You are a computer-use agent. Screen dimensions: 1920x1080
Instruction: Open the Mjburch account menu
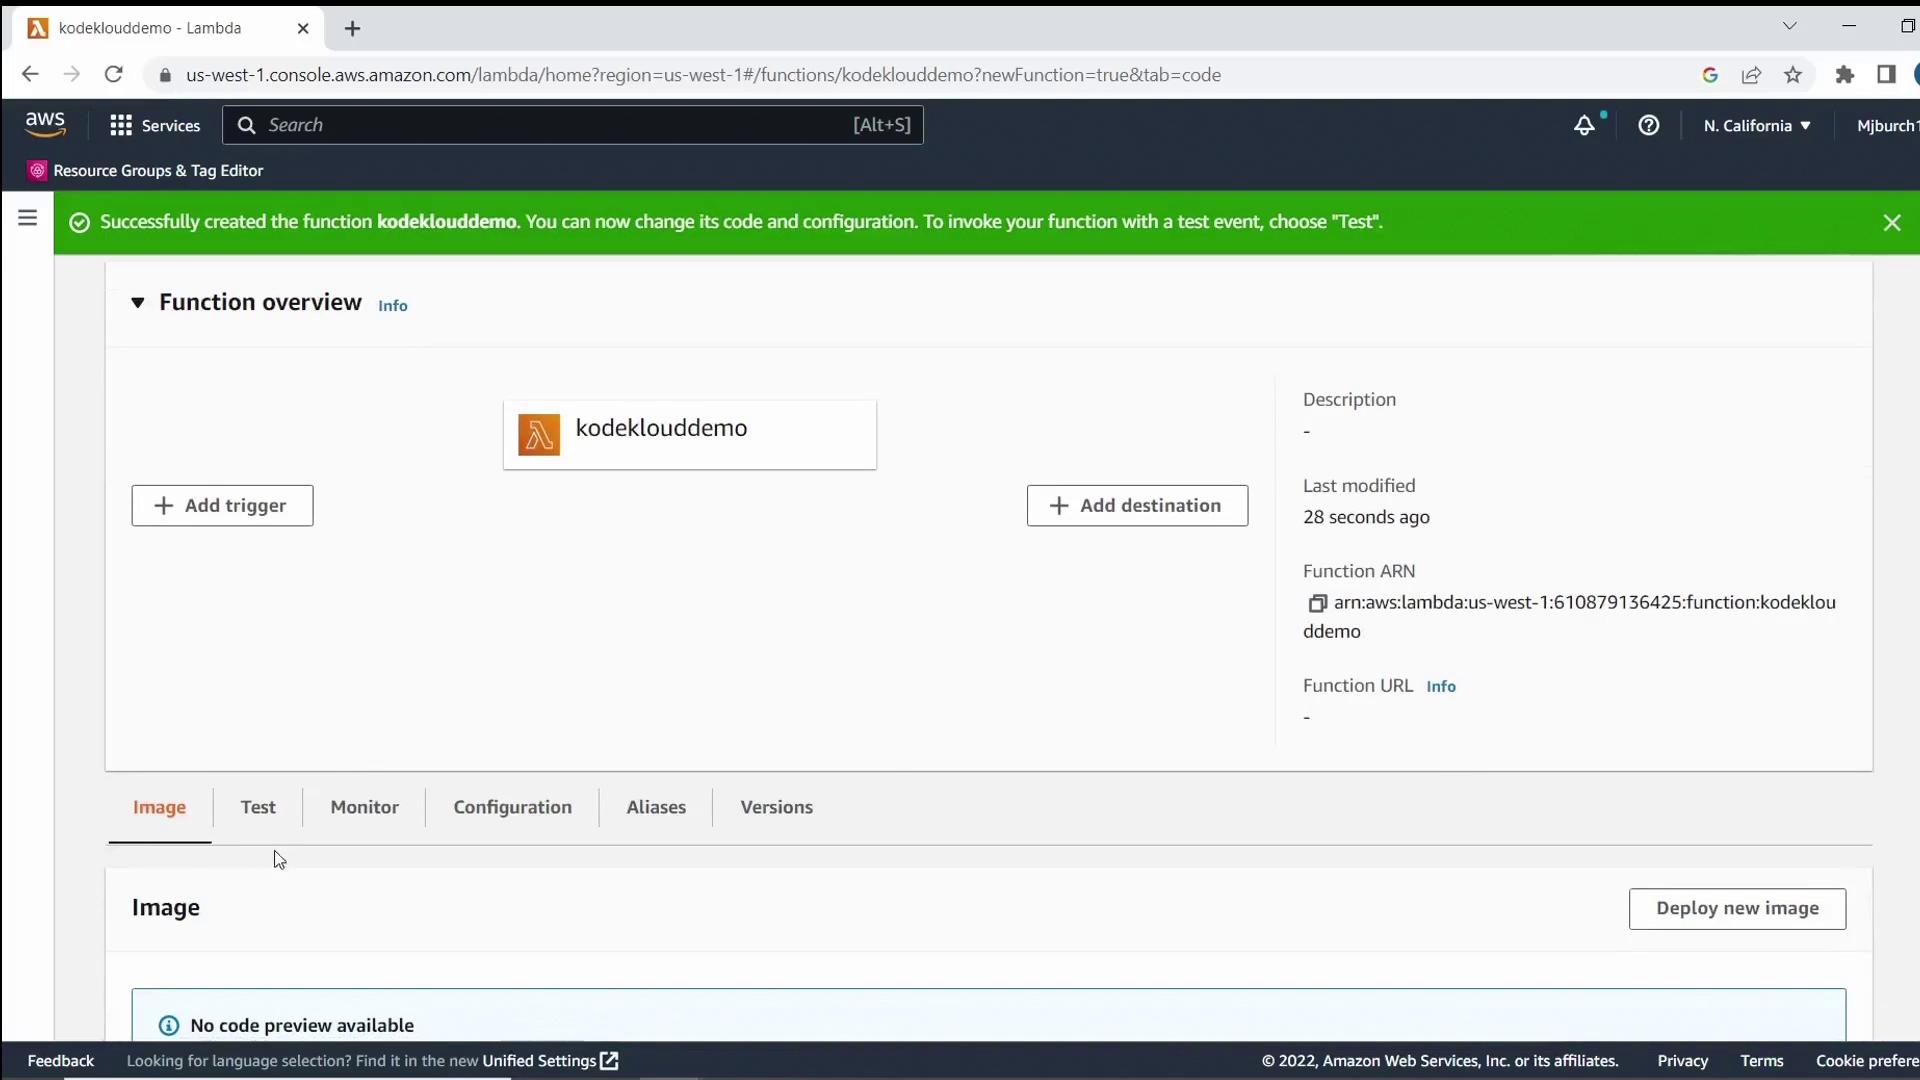coord(1885,125)
